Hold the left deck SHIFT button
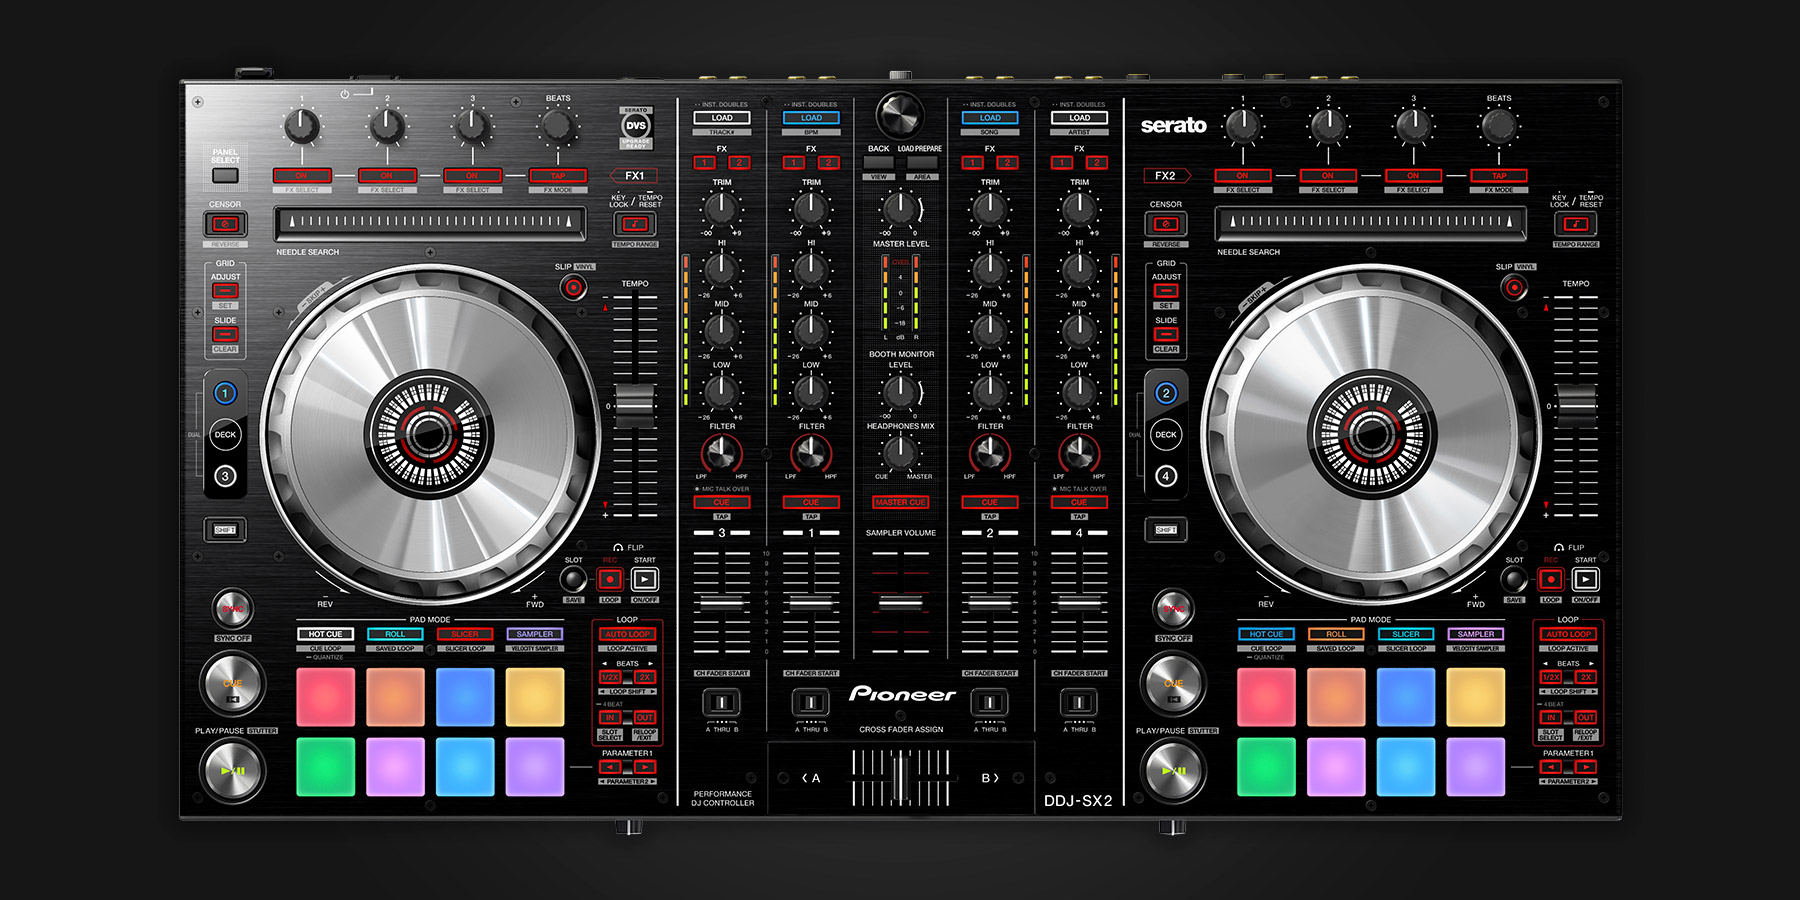The image size is (1800, 900). point(225,529)
